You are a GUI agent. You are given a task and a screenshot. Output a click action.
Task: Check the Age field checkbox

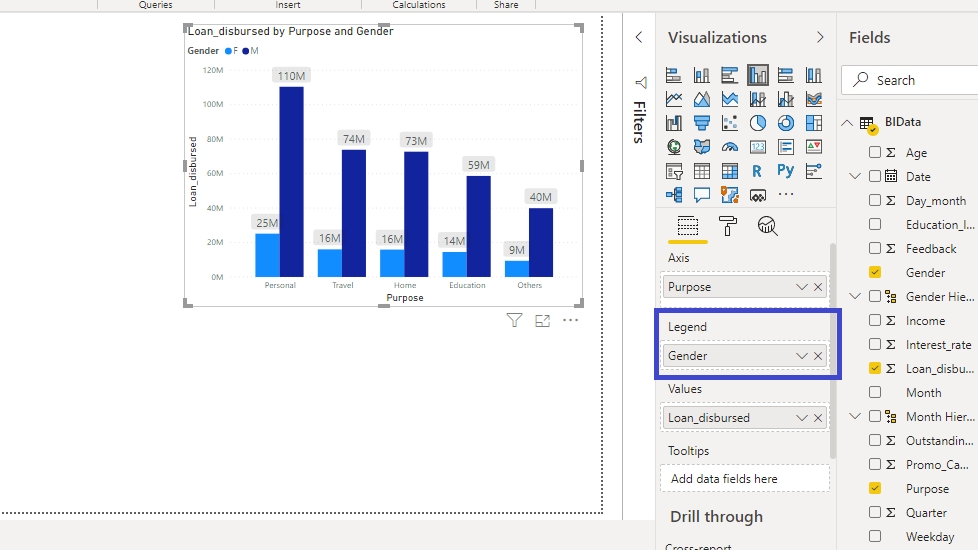[x=875, y=153]
